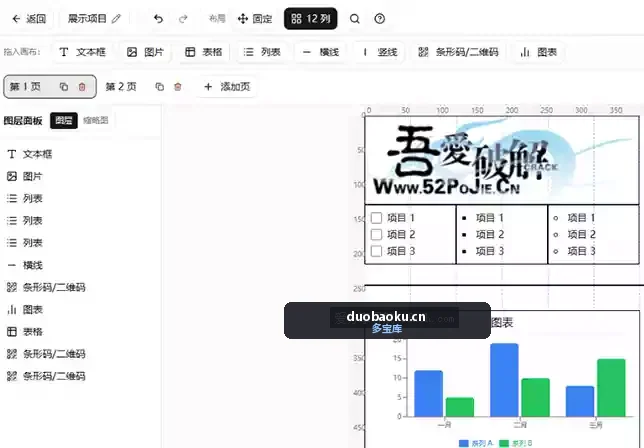This screenshot has height=448, width=644.
Task: Insert a 图表 from the toolbar
Action: pyautogui.click(x=538, y=52)
